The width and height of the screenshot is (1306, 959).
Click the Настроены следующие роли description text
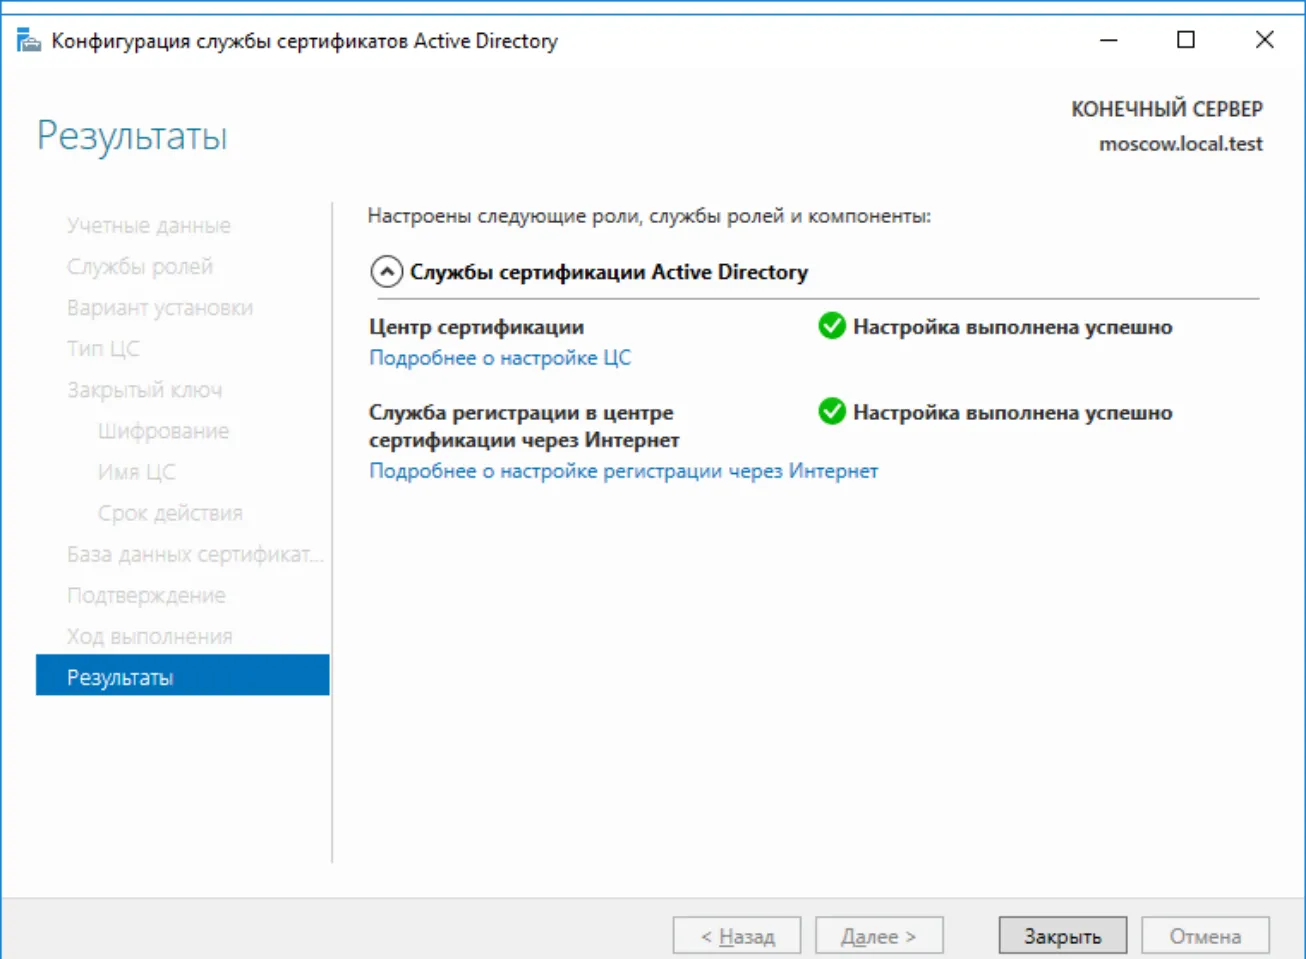click(x=649, y=216)
